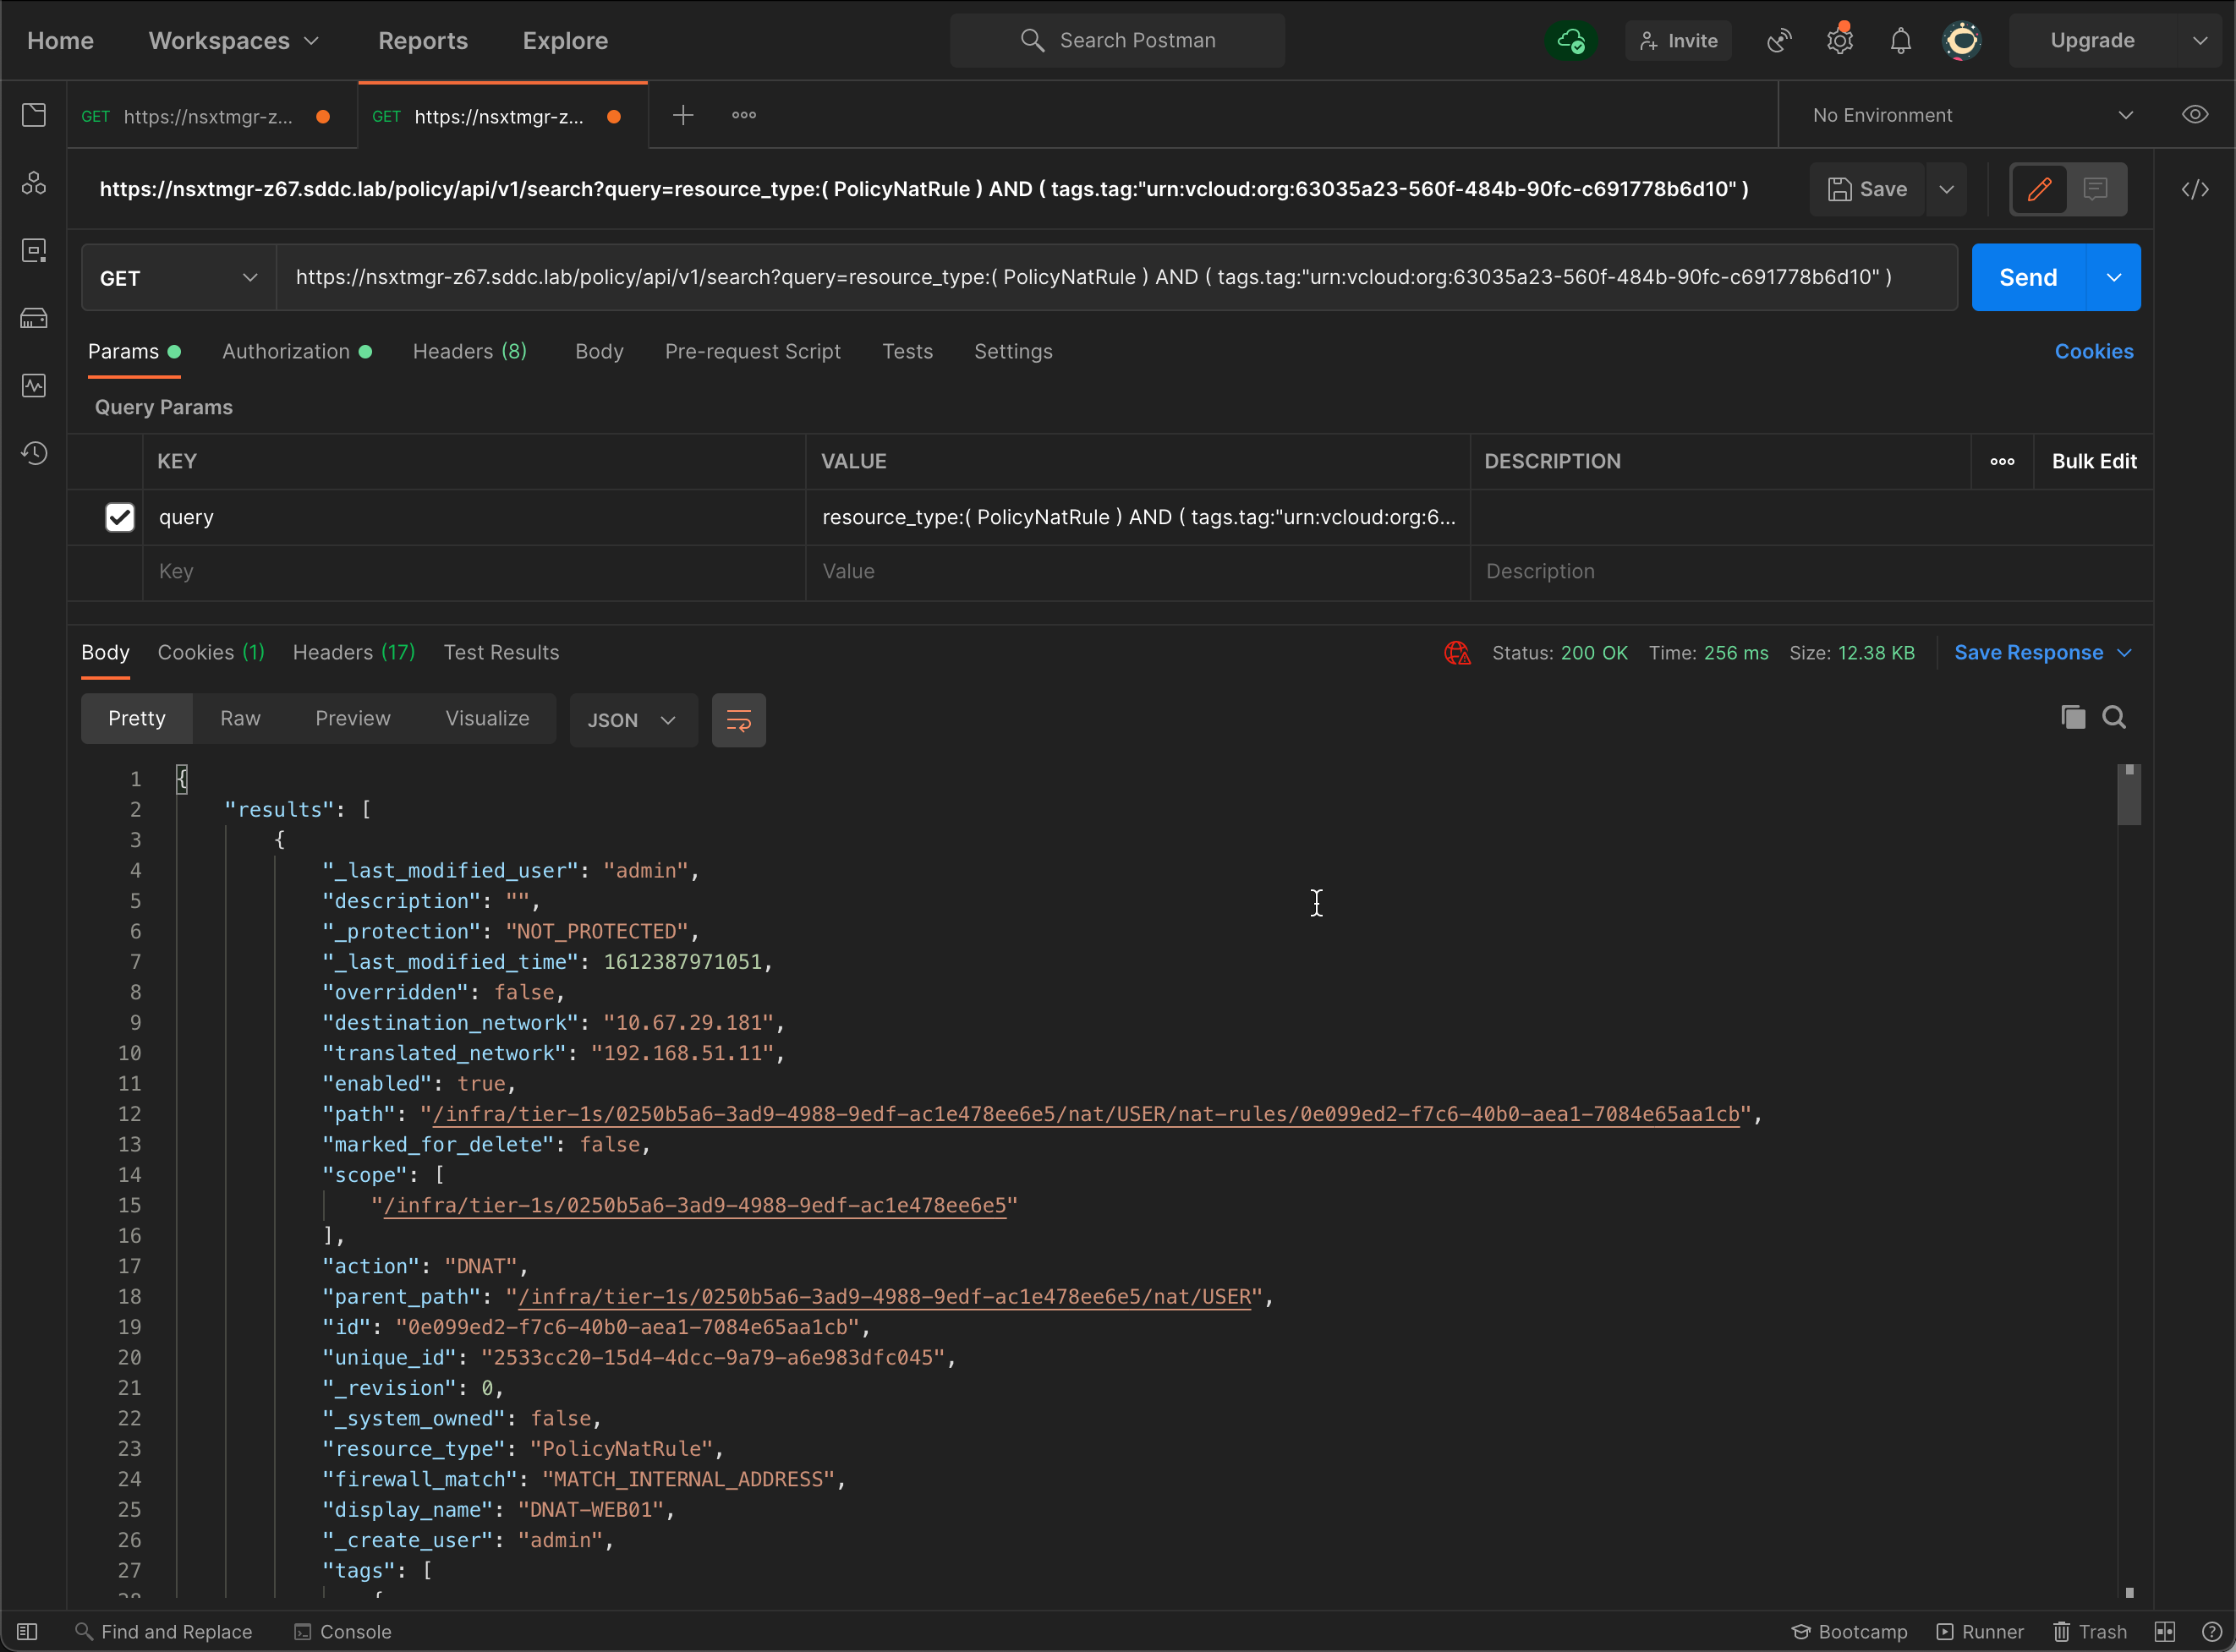Open the Cookies link
This screenshot has height=1652, width=2236.
coord(2094,352)
